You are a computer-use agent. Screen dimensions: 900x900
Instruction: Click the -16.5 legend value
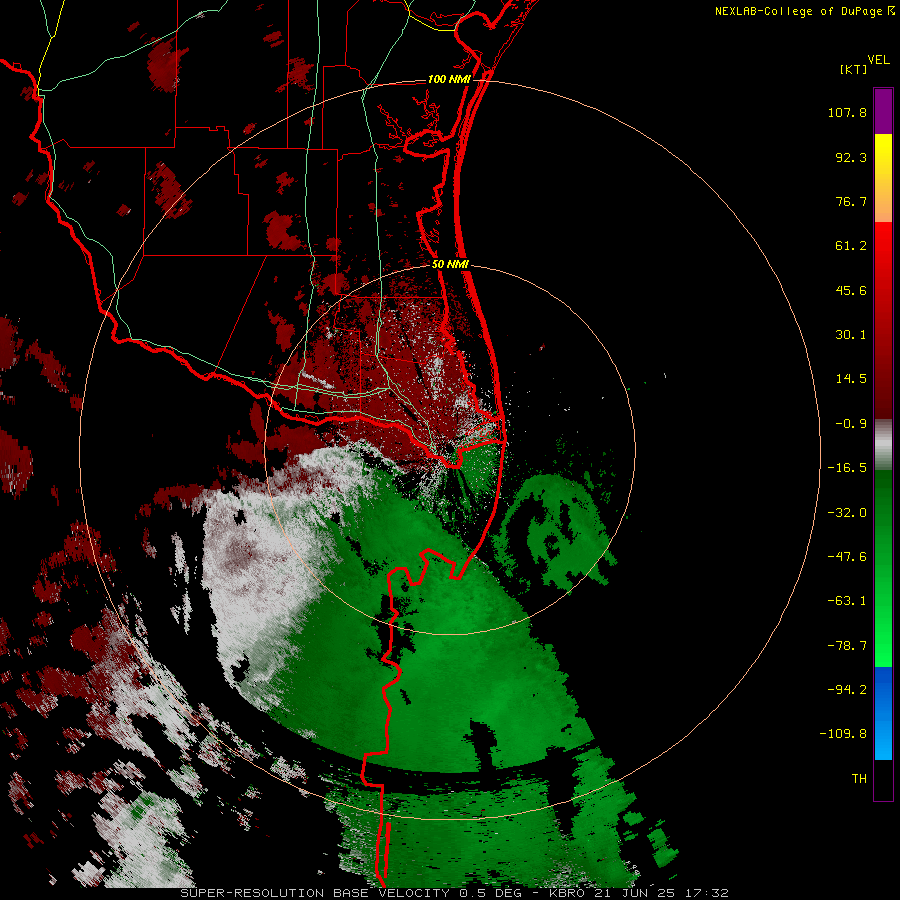click(x=847, y=468)
